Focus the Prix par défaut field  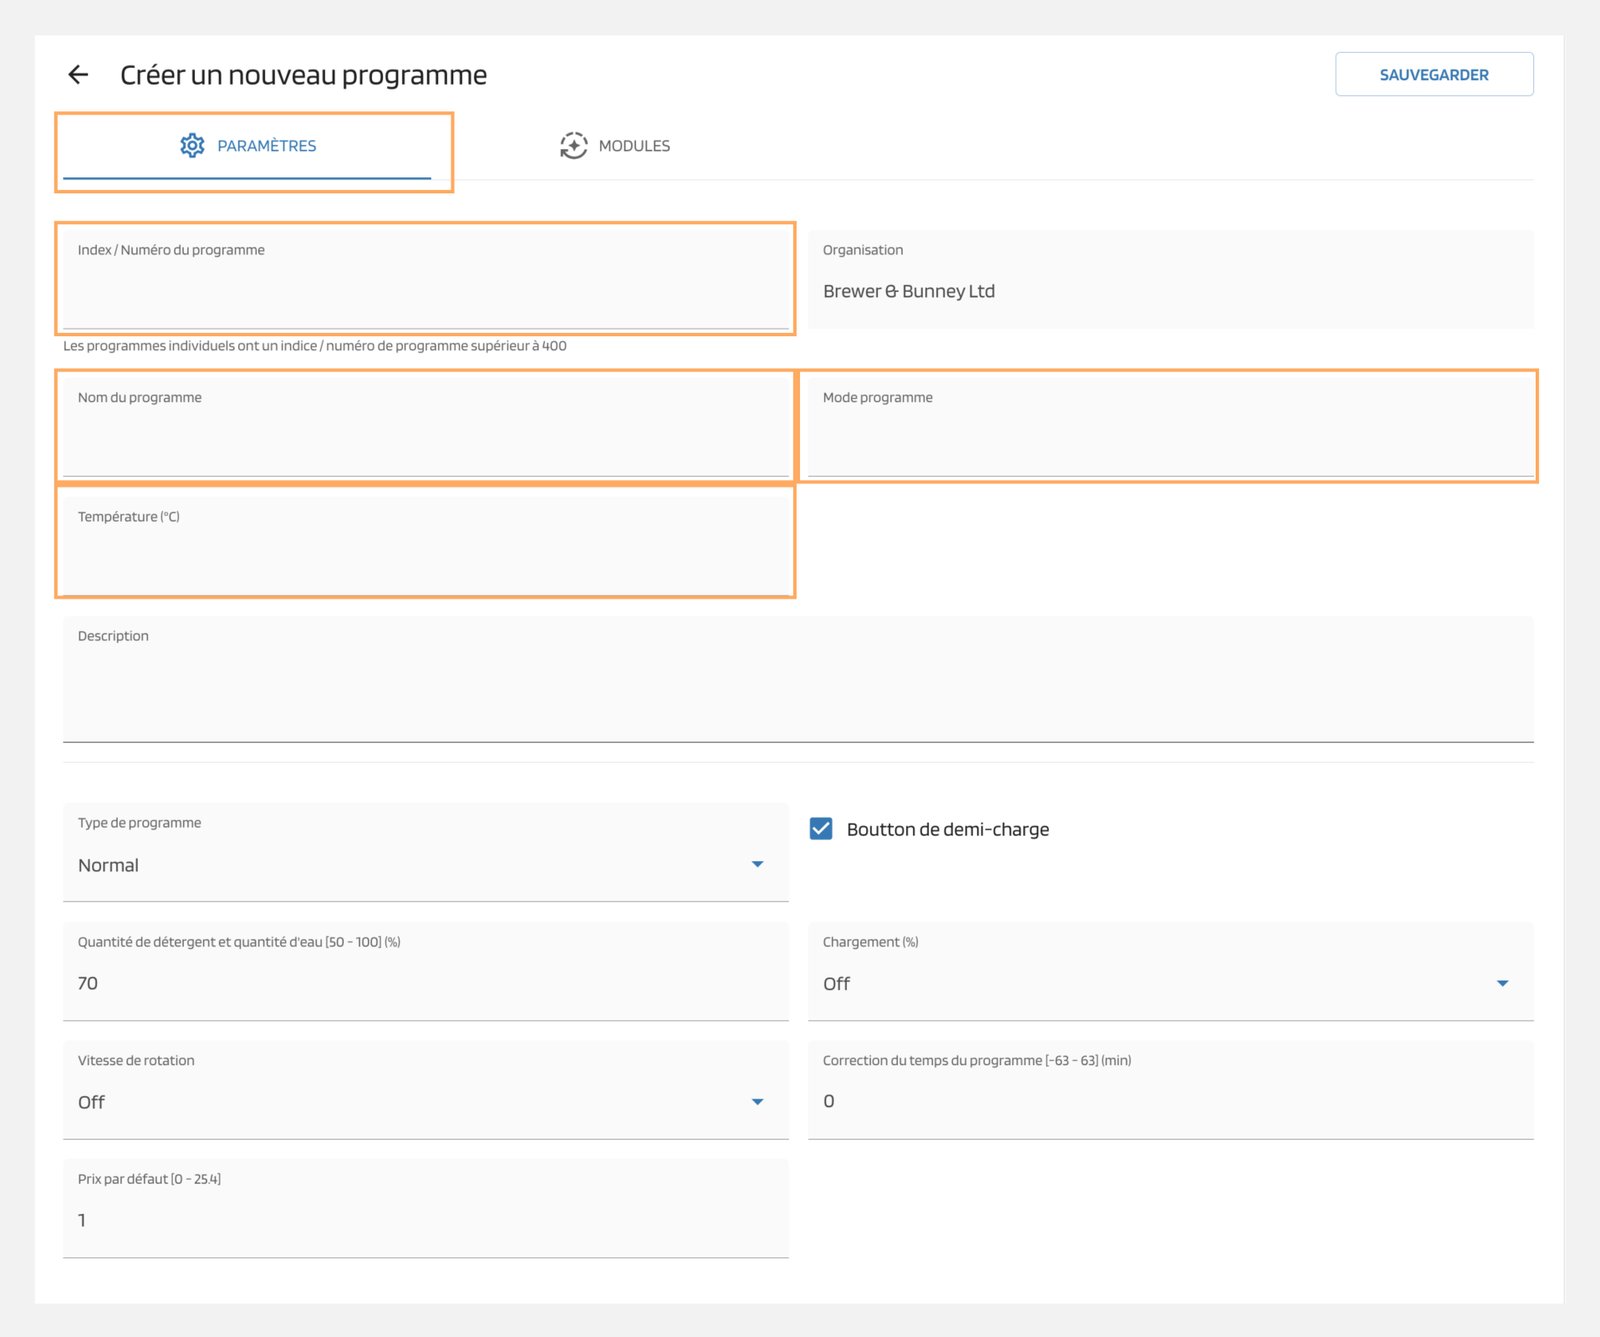click(425, 1220)
